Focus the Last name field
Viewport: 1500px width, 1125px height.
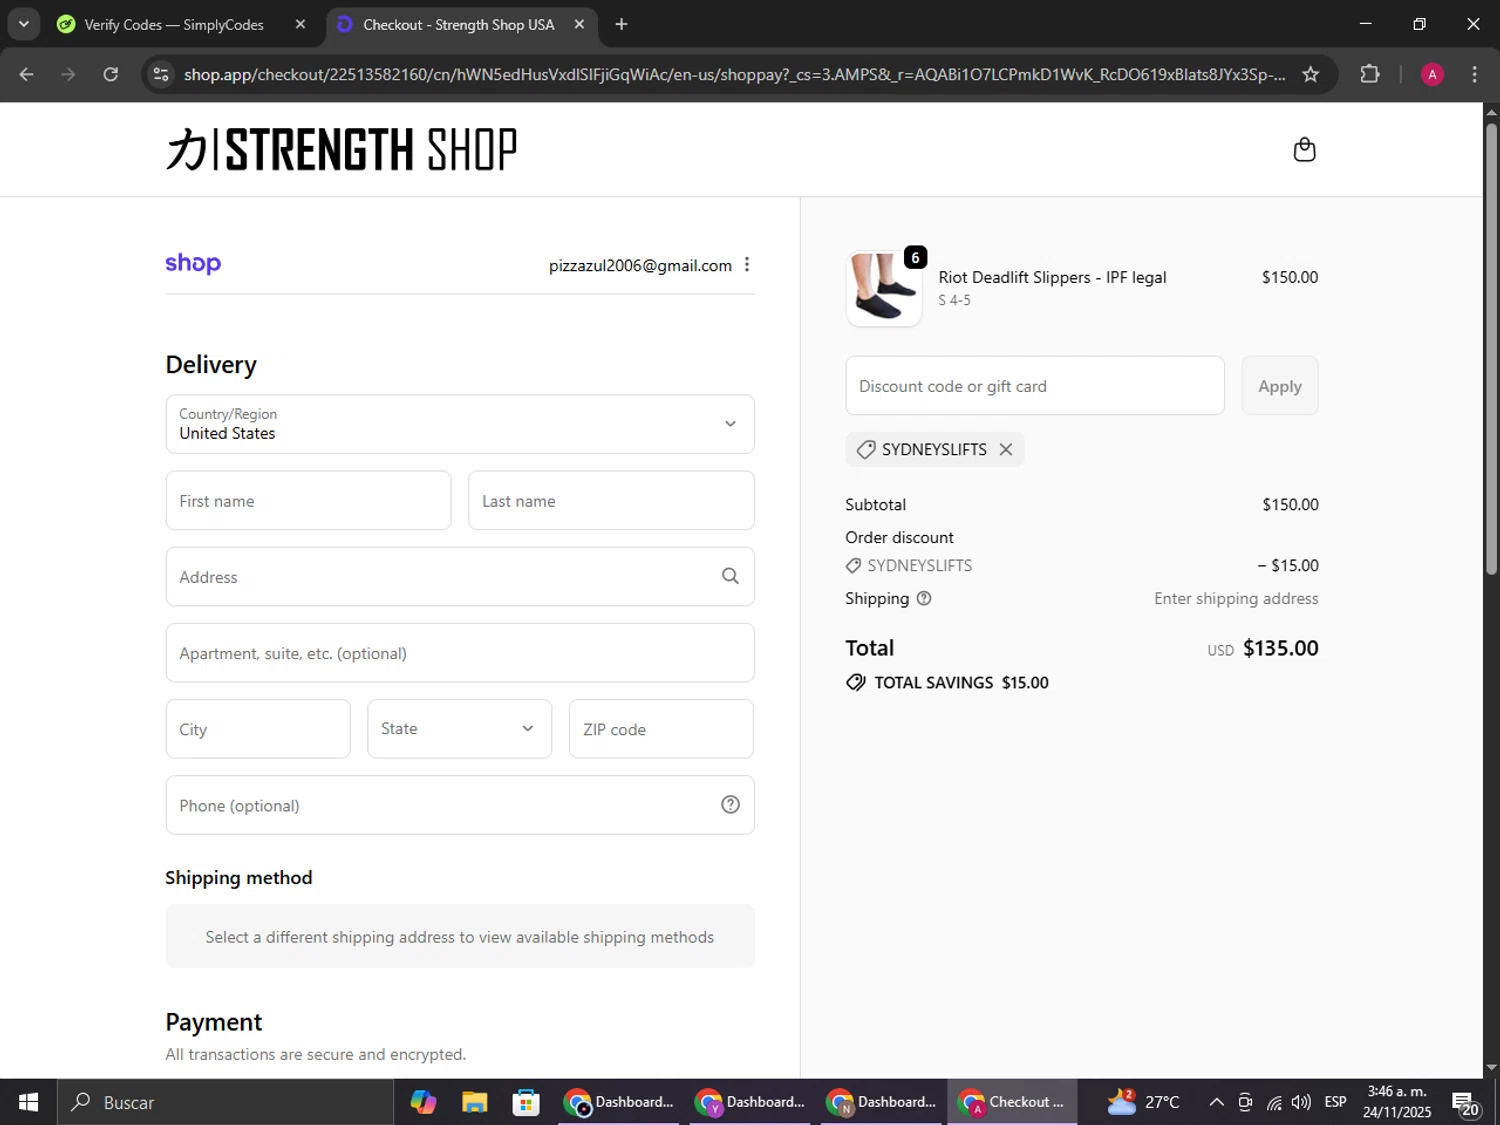(x=611, y=501)
